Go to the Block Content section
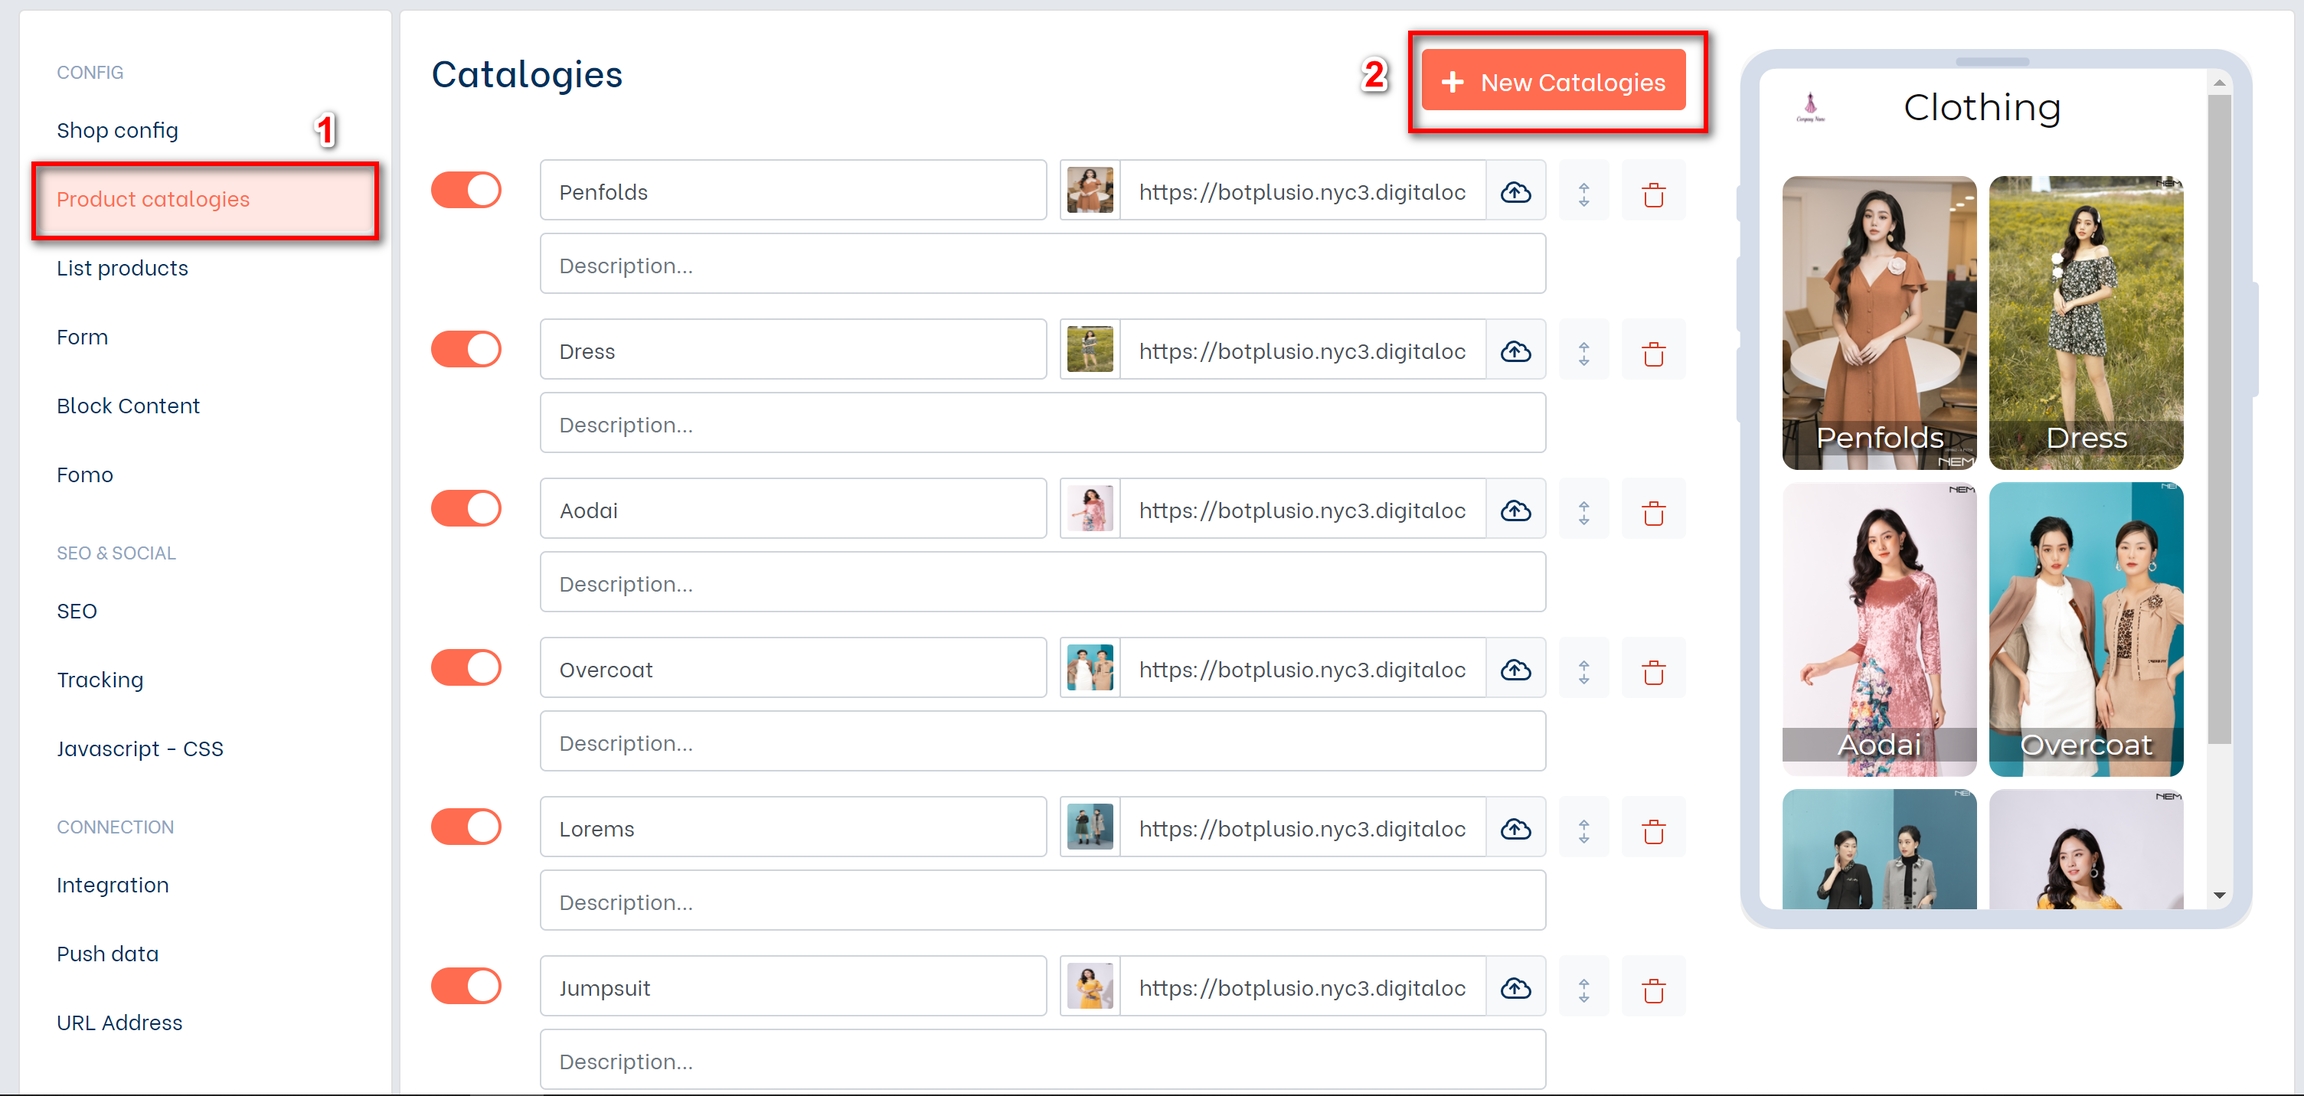This screenshot has height=1096, width=2304. point(128,406)
